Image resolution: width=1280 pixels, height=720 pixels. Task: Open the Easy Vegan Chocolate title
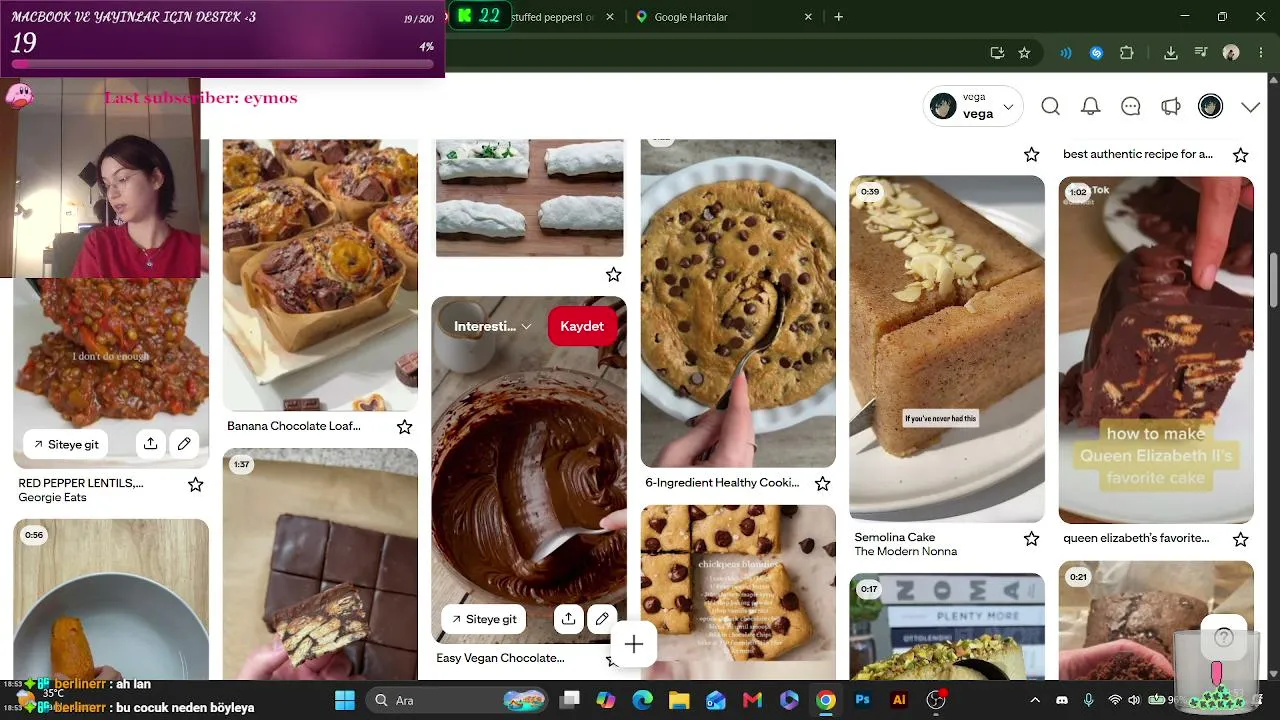[x=500, y=658]
